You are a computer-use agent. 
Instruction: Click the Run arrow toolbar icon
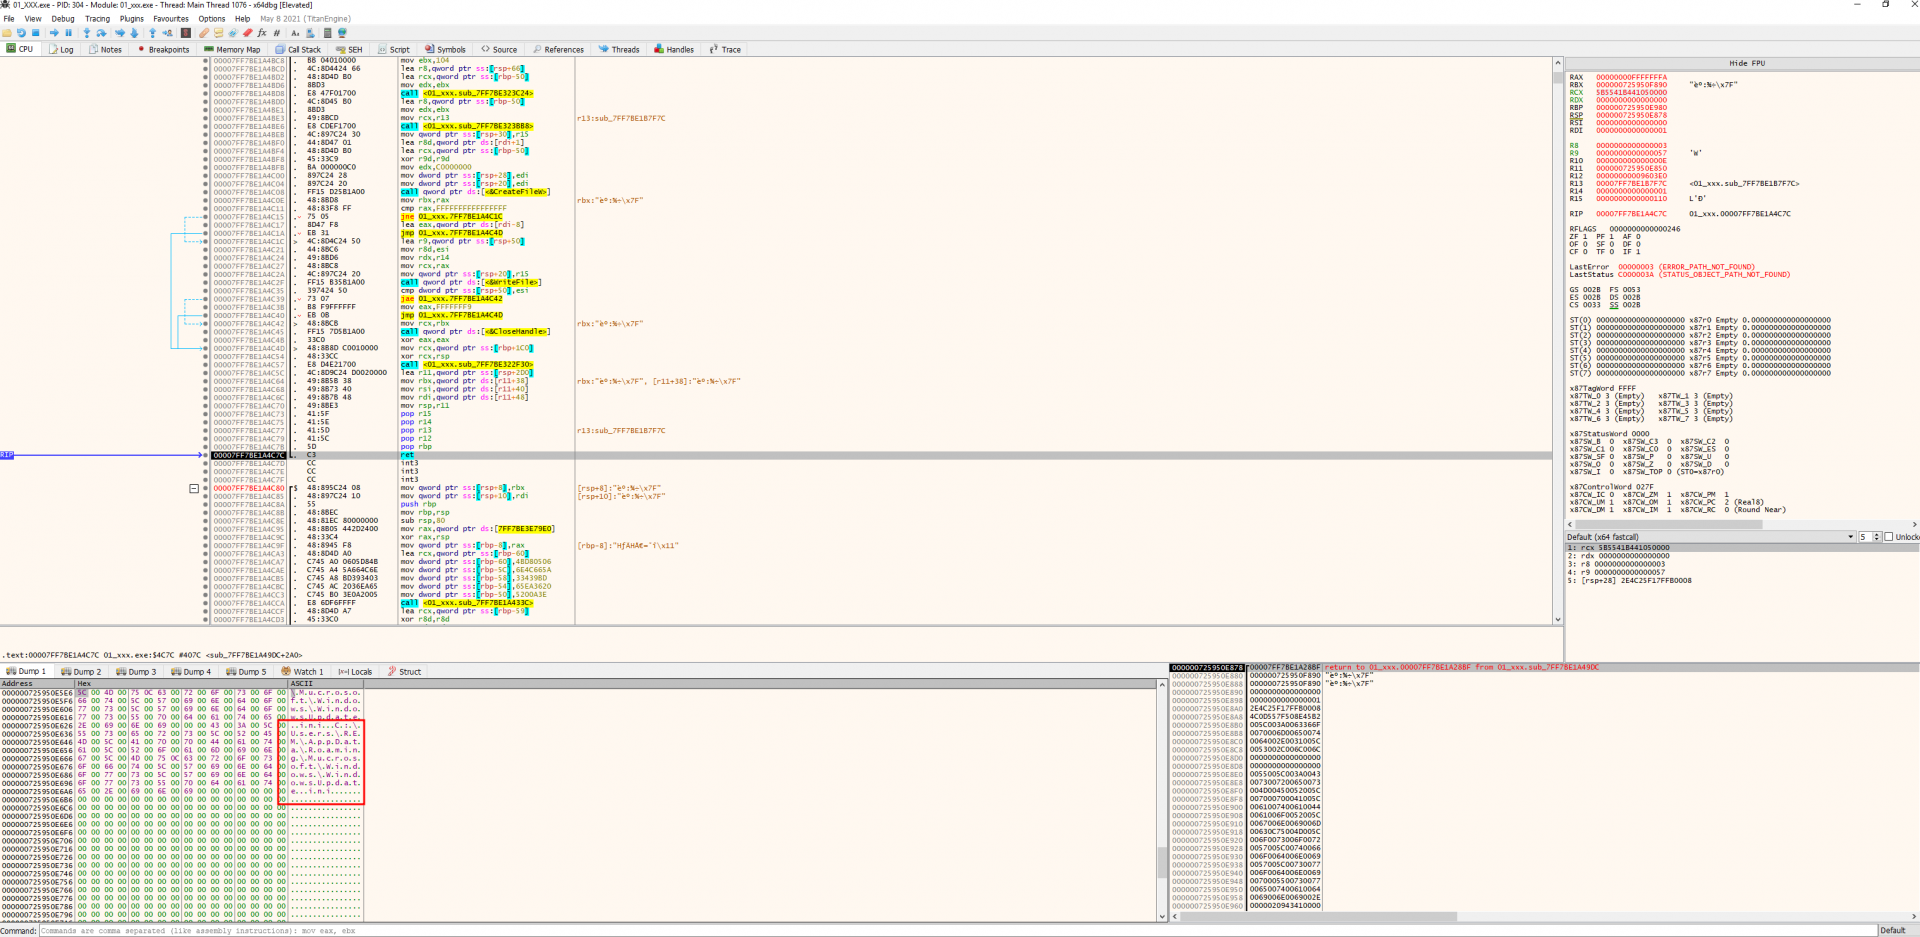click(x=54, y=33)
